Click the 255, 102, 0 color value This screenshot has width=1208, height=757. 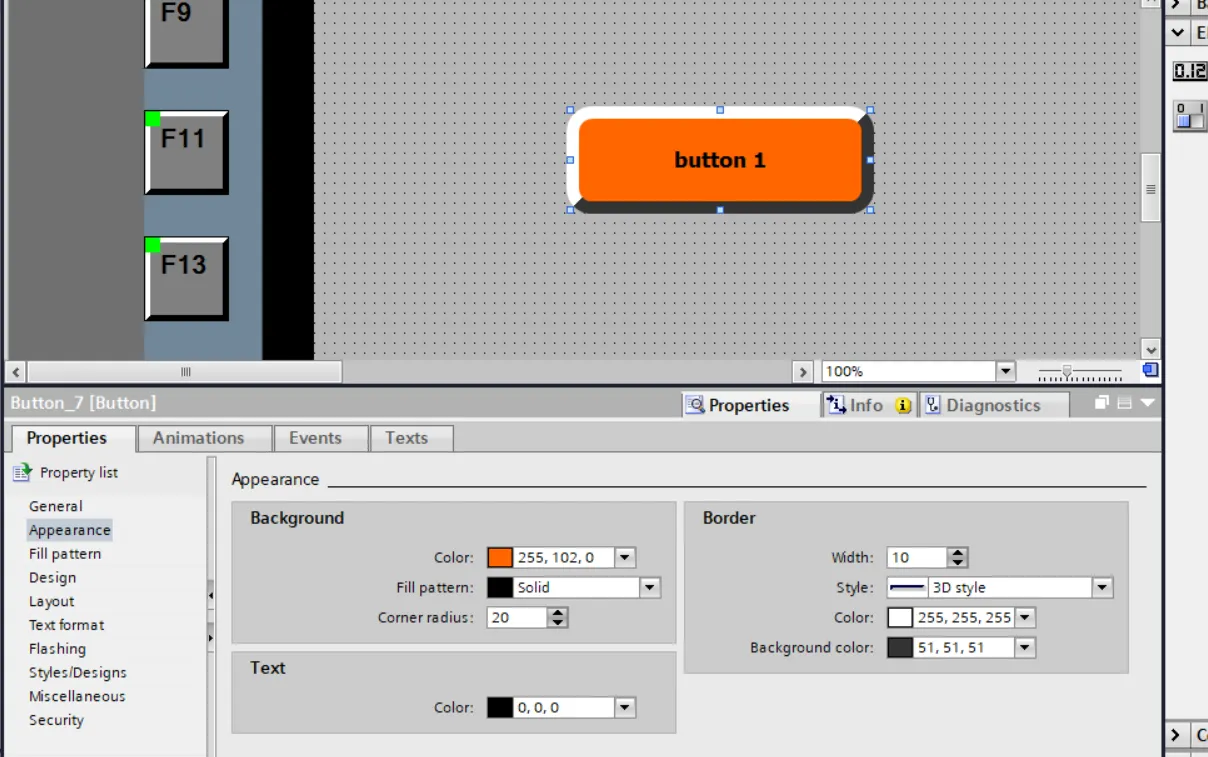tap(556, 558)
